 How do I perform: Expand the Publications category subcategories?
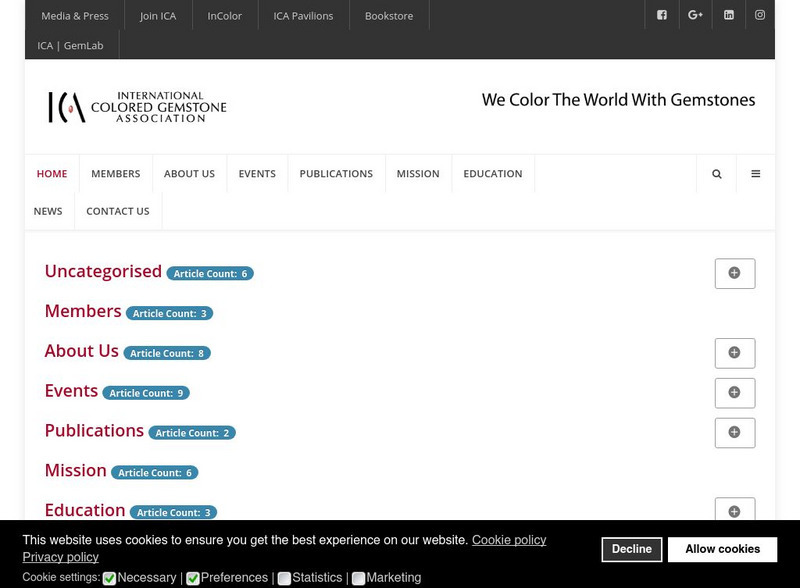(735, 432)
